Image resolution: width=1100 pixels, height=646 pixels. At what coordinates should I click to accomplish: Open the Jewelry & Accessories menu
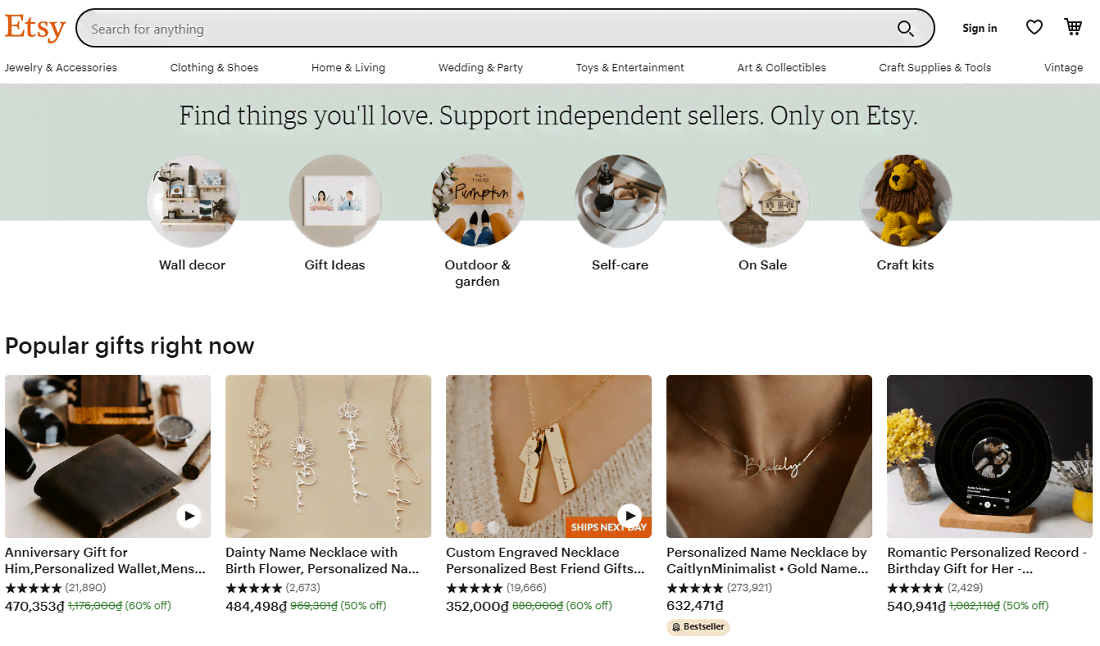(61, 68)
